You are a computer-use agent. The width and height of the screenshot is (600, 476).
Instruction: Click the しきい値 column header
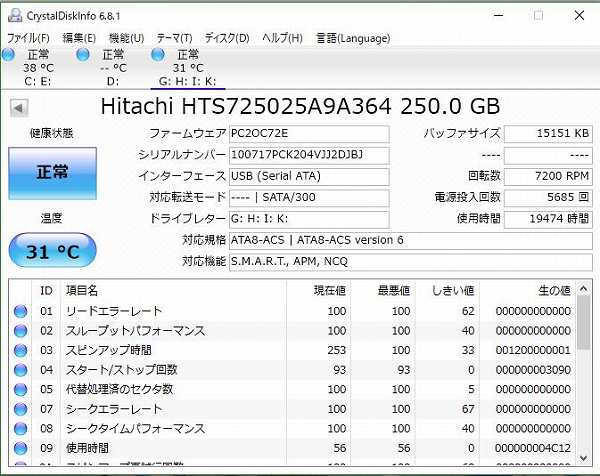pos(447,291)
